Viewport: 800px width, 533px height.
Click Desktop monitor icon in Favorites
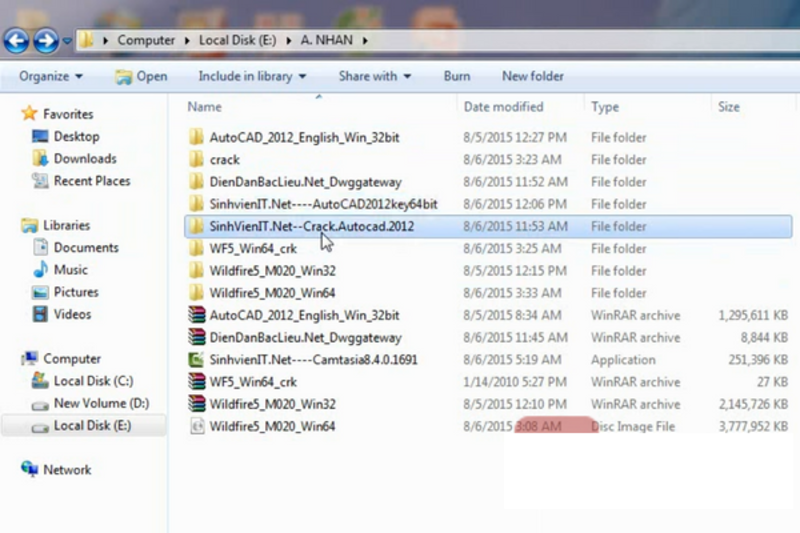click(x=40, y=136)
